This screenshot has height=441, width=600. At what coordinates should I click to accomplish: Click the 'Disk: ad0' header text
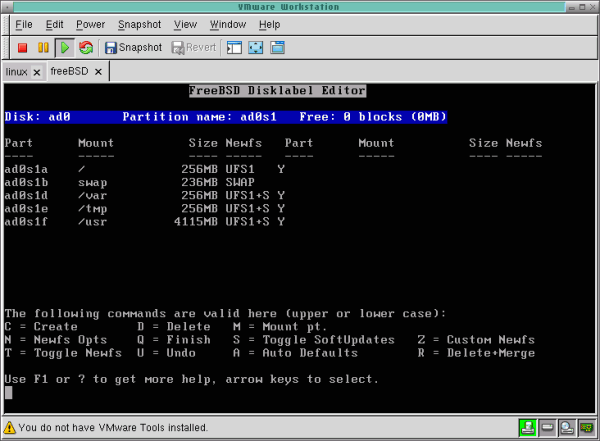[x=38, y=117]
